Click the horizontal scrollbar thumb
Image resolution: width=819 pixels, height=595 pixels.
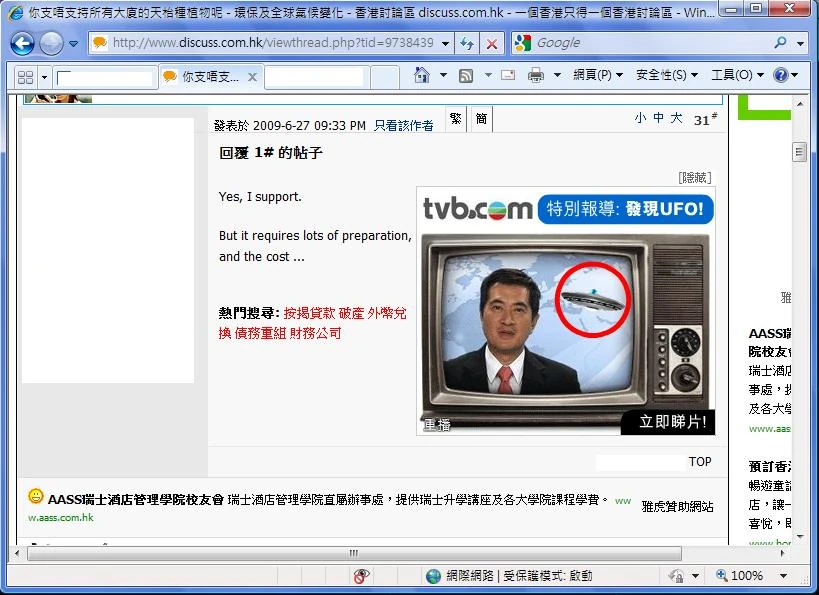354,553
